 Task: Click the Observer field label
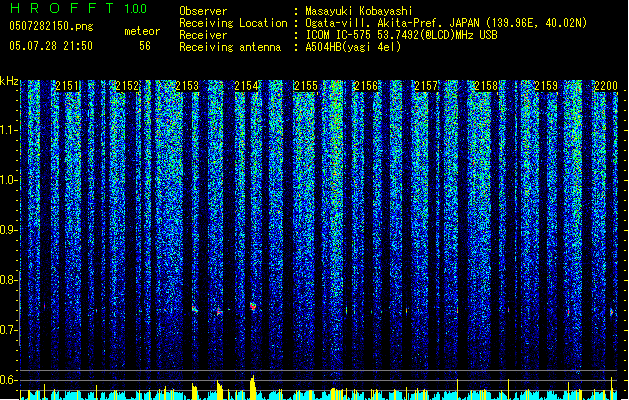203,11
